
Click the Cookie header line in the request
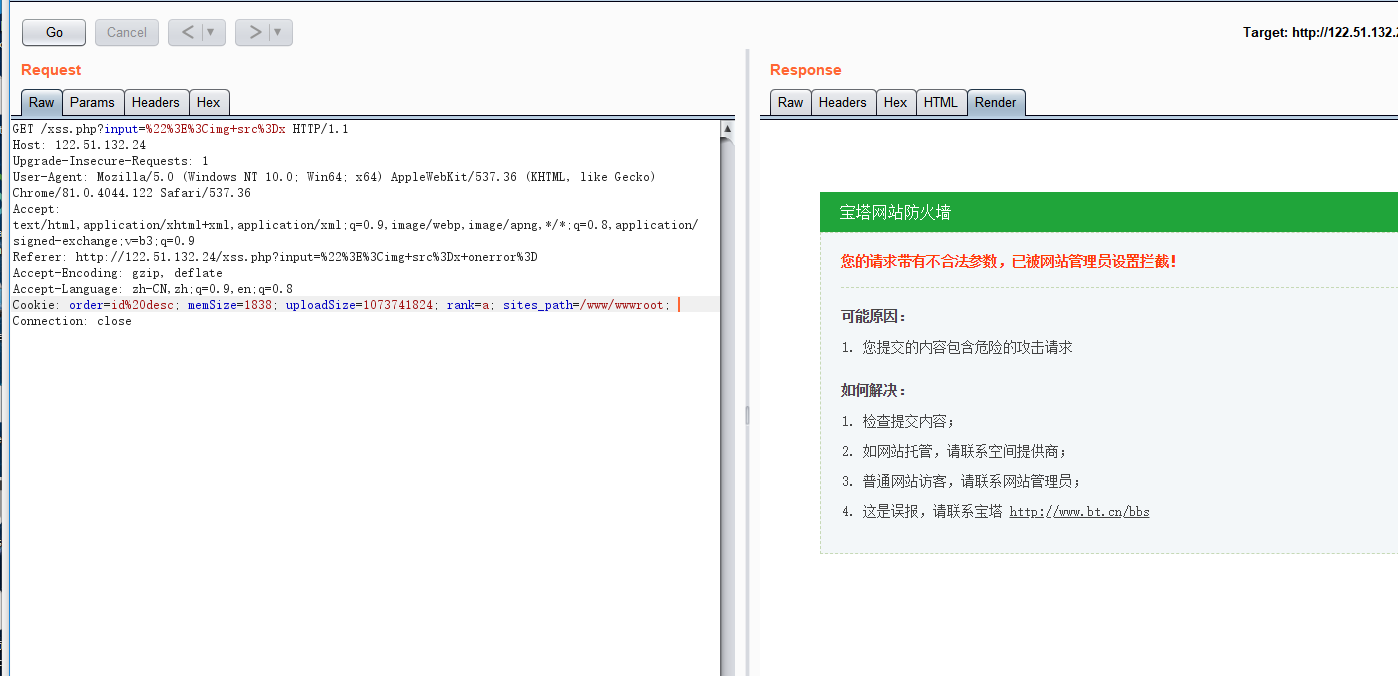(x=300, y=304)
